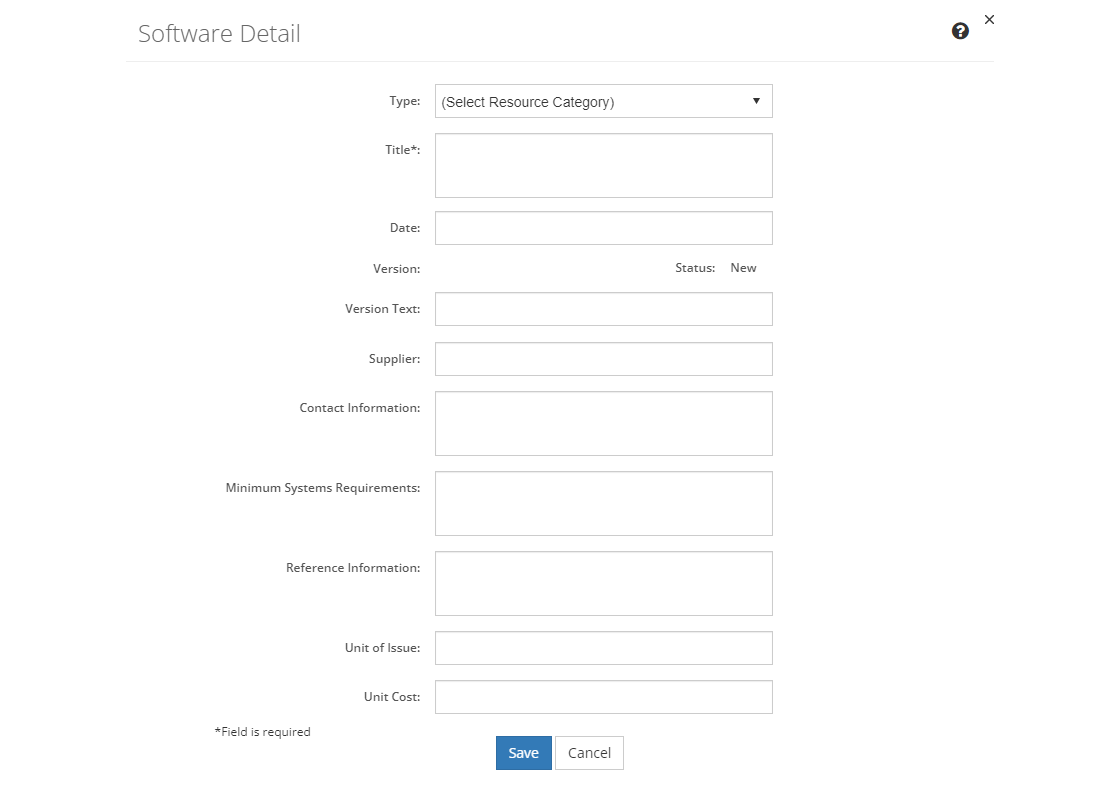Image resolution: width=1120 pixels, height=793 pixels.
Task: Click the Contact Information text area
Action: pyautogui.click(x=604, y=424)
